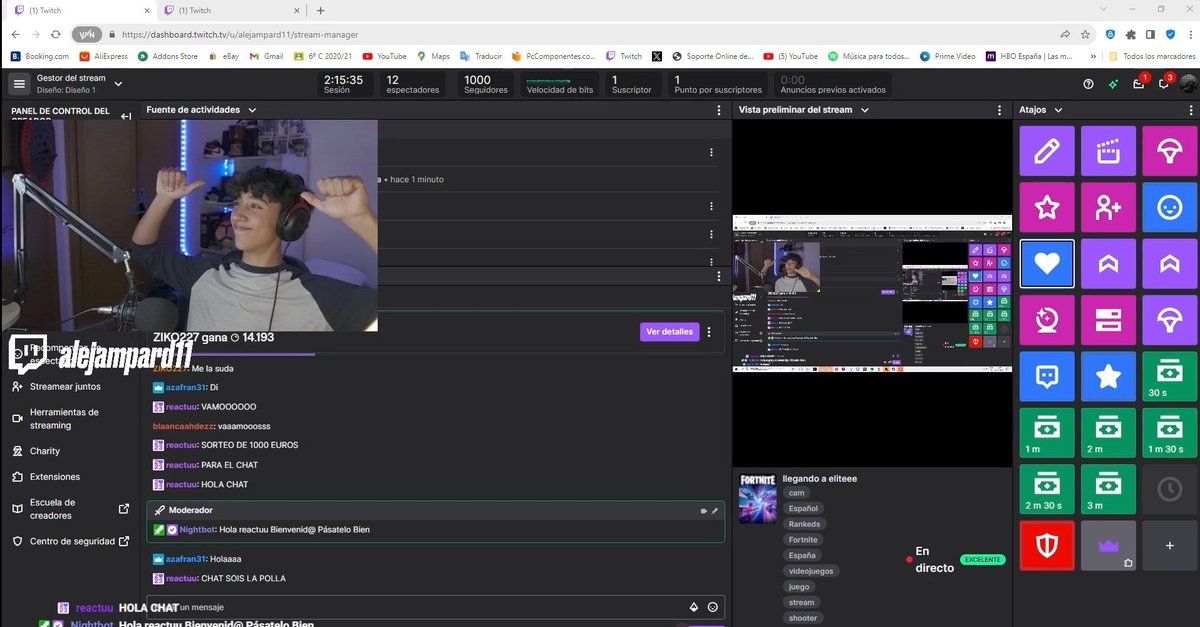Click the pink webcam rewind shortcut tile
1200x627 pixels.
tap(1047, 320)
